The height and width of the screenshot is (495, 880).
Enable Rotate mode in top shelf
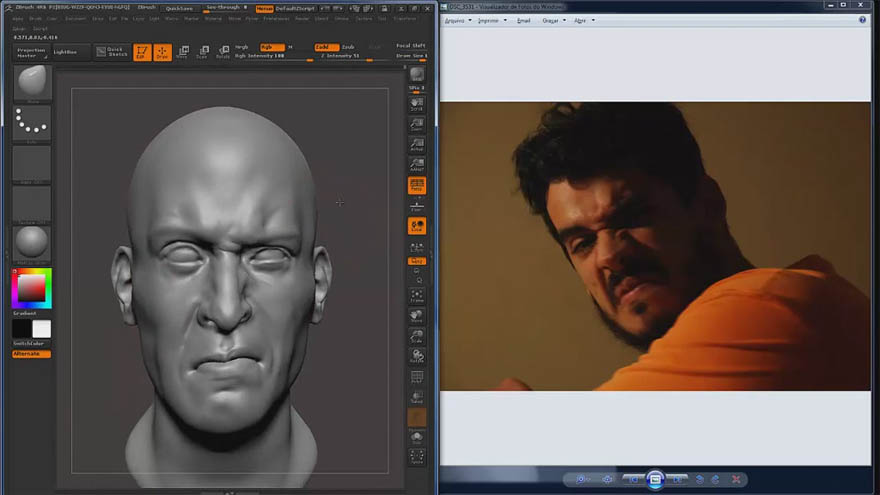pos(223,52)
